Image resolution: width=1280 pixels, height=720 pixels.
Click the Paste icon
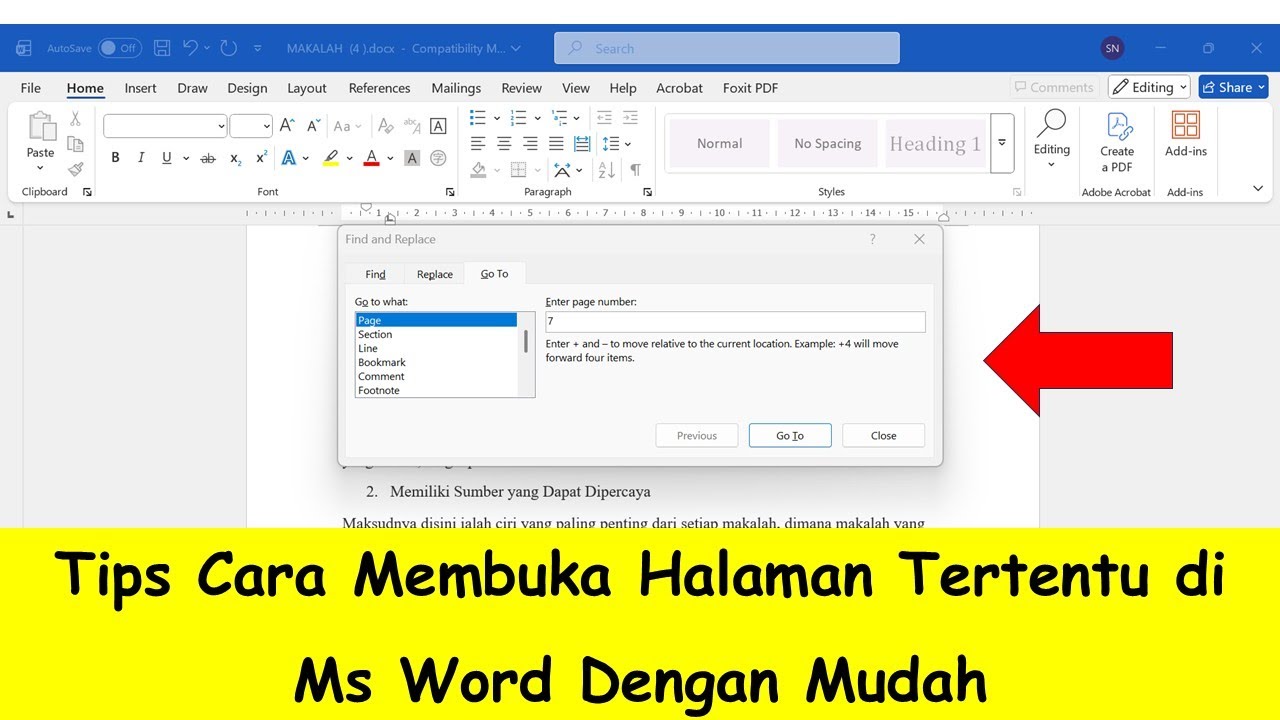(41, 127)
